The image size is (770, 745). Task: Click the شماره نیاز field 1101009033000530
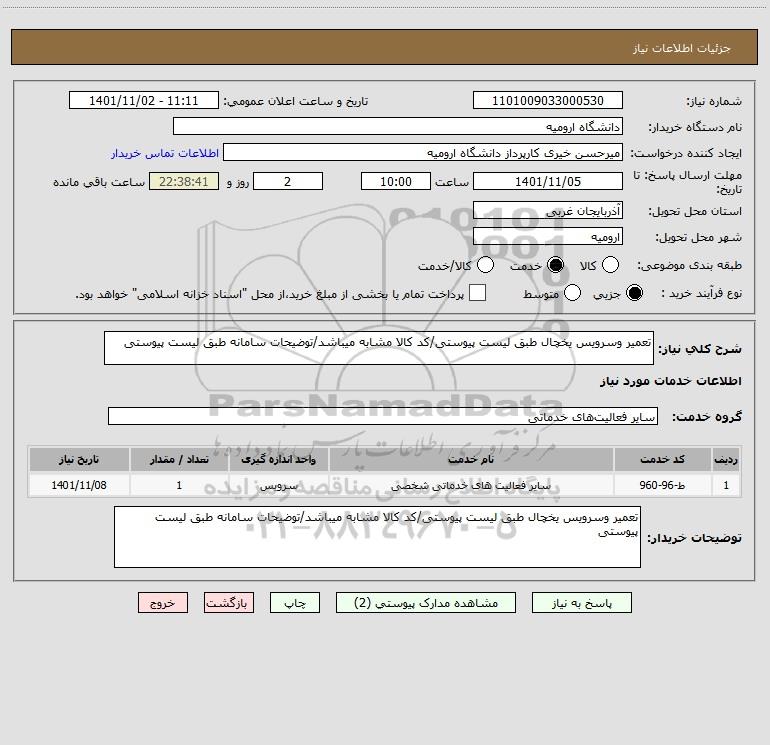tap(548, 101)
